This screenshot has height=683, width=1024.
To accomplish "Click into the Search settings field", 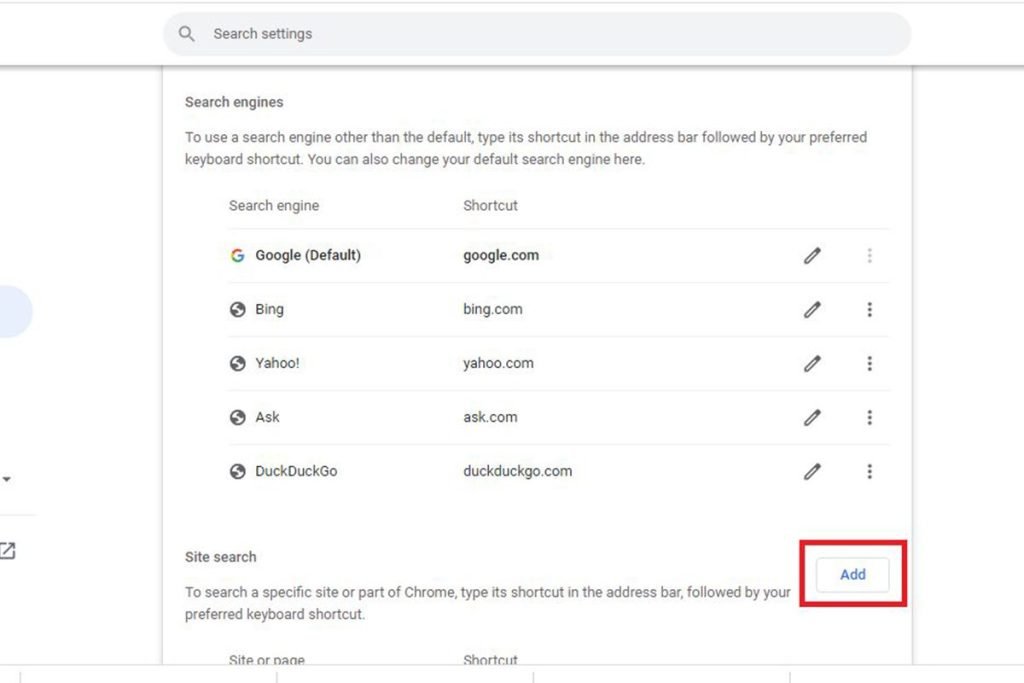I will (537, 34).
